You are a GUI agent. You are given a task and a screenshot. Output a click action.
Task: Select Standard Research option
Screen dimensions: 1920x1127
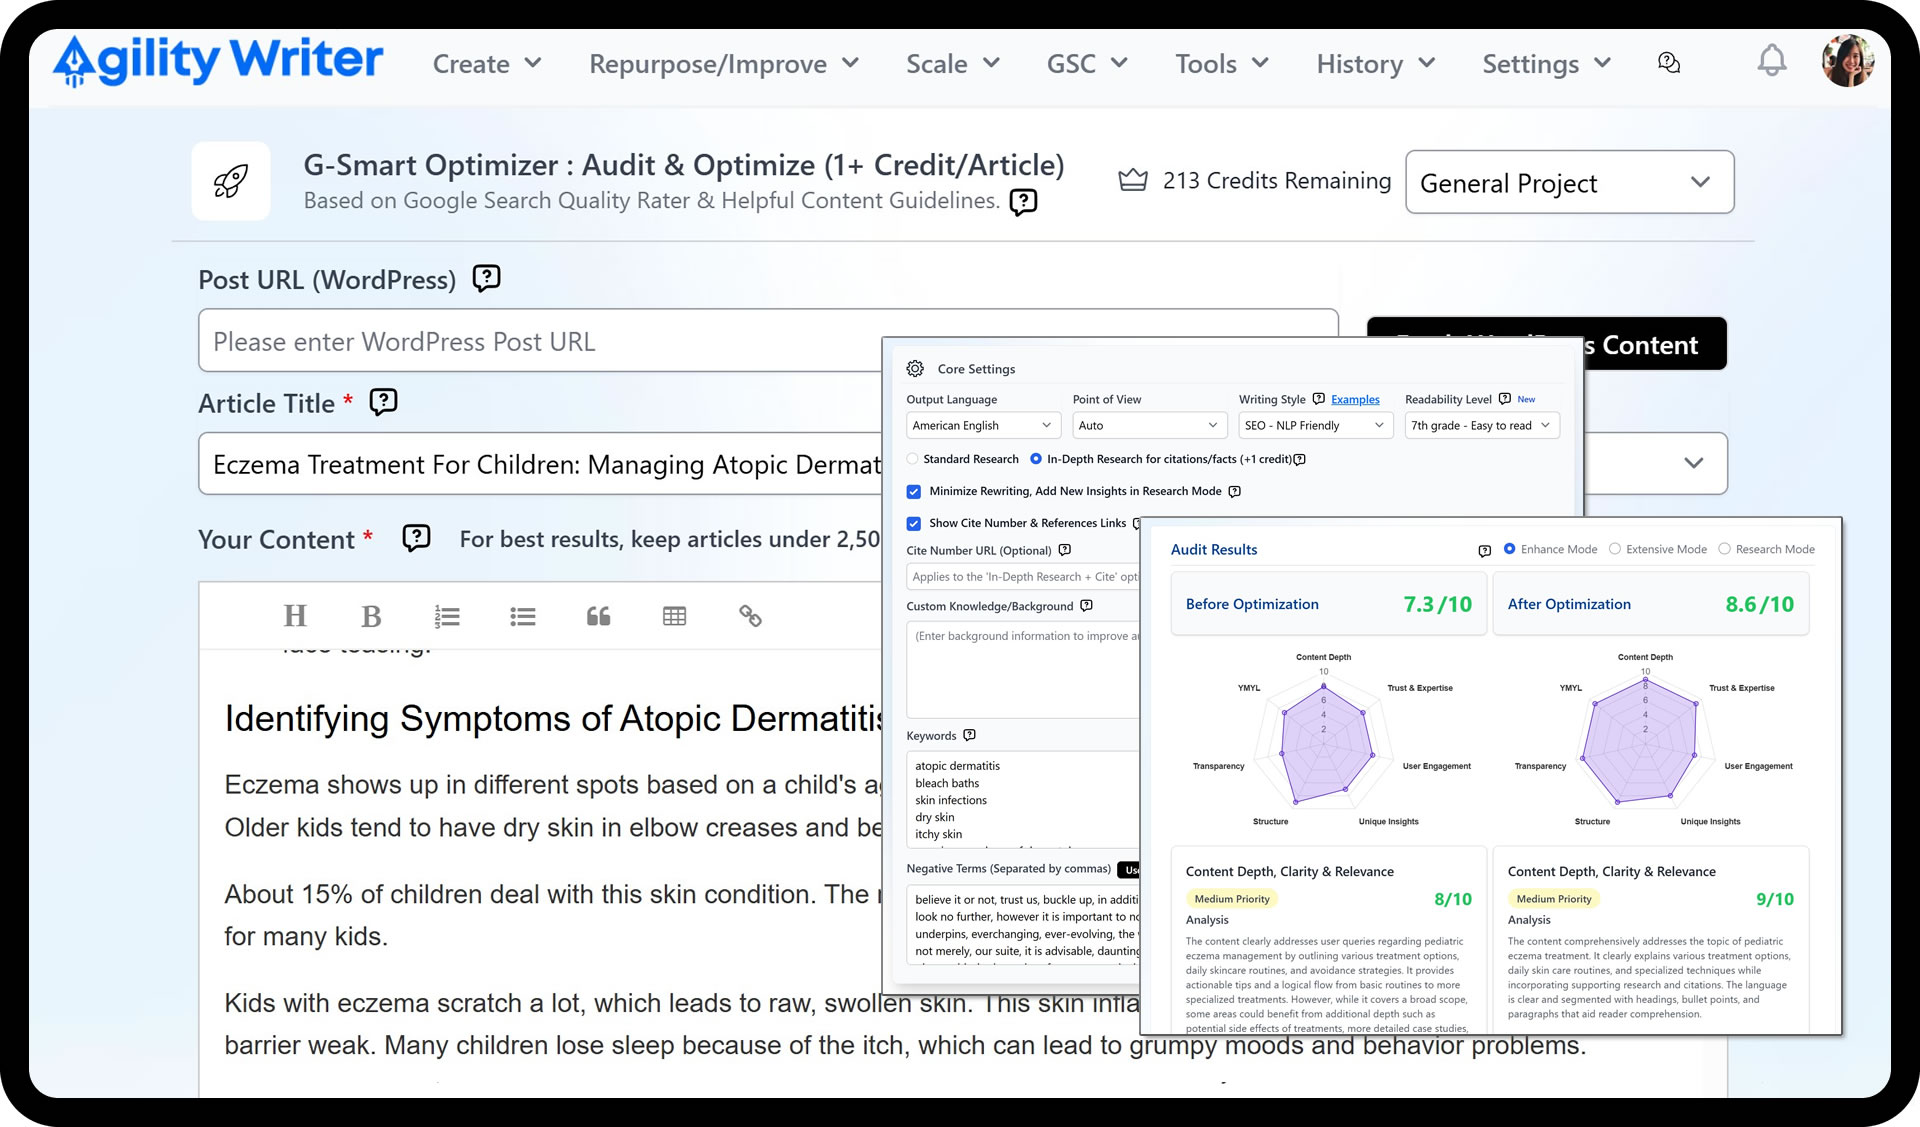pyautogui.click(x=912, y=459)
